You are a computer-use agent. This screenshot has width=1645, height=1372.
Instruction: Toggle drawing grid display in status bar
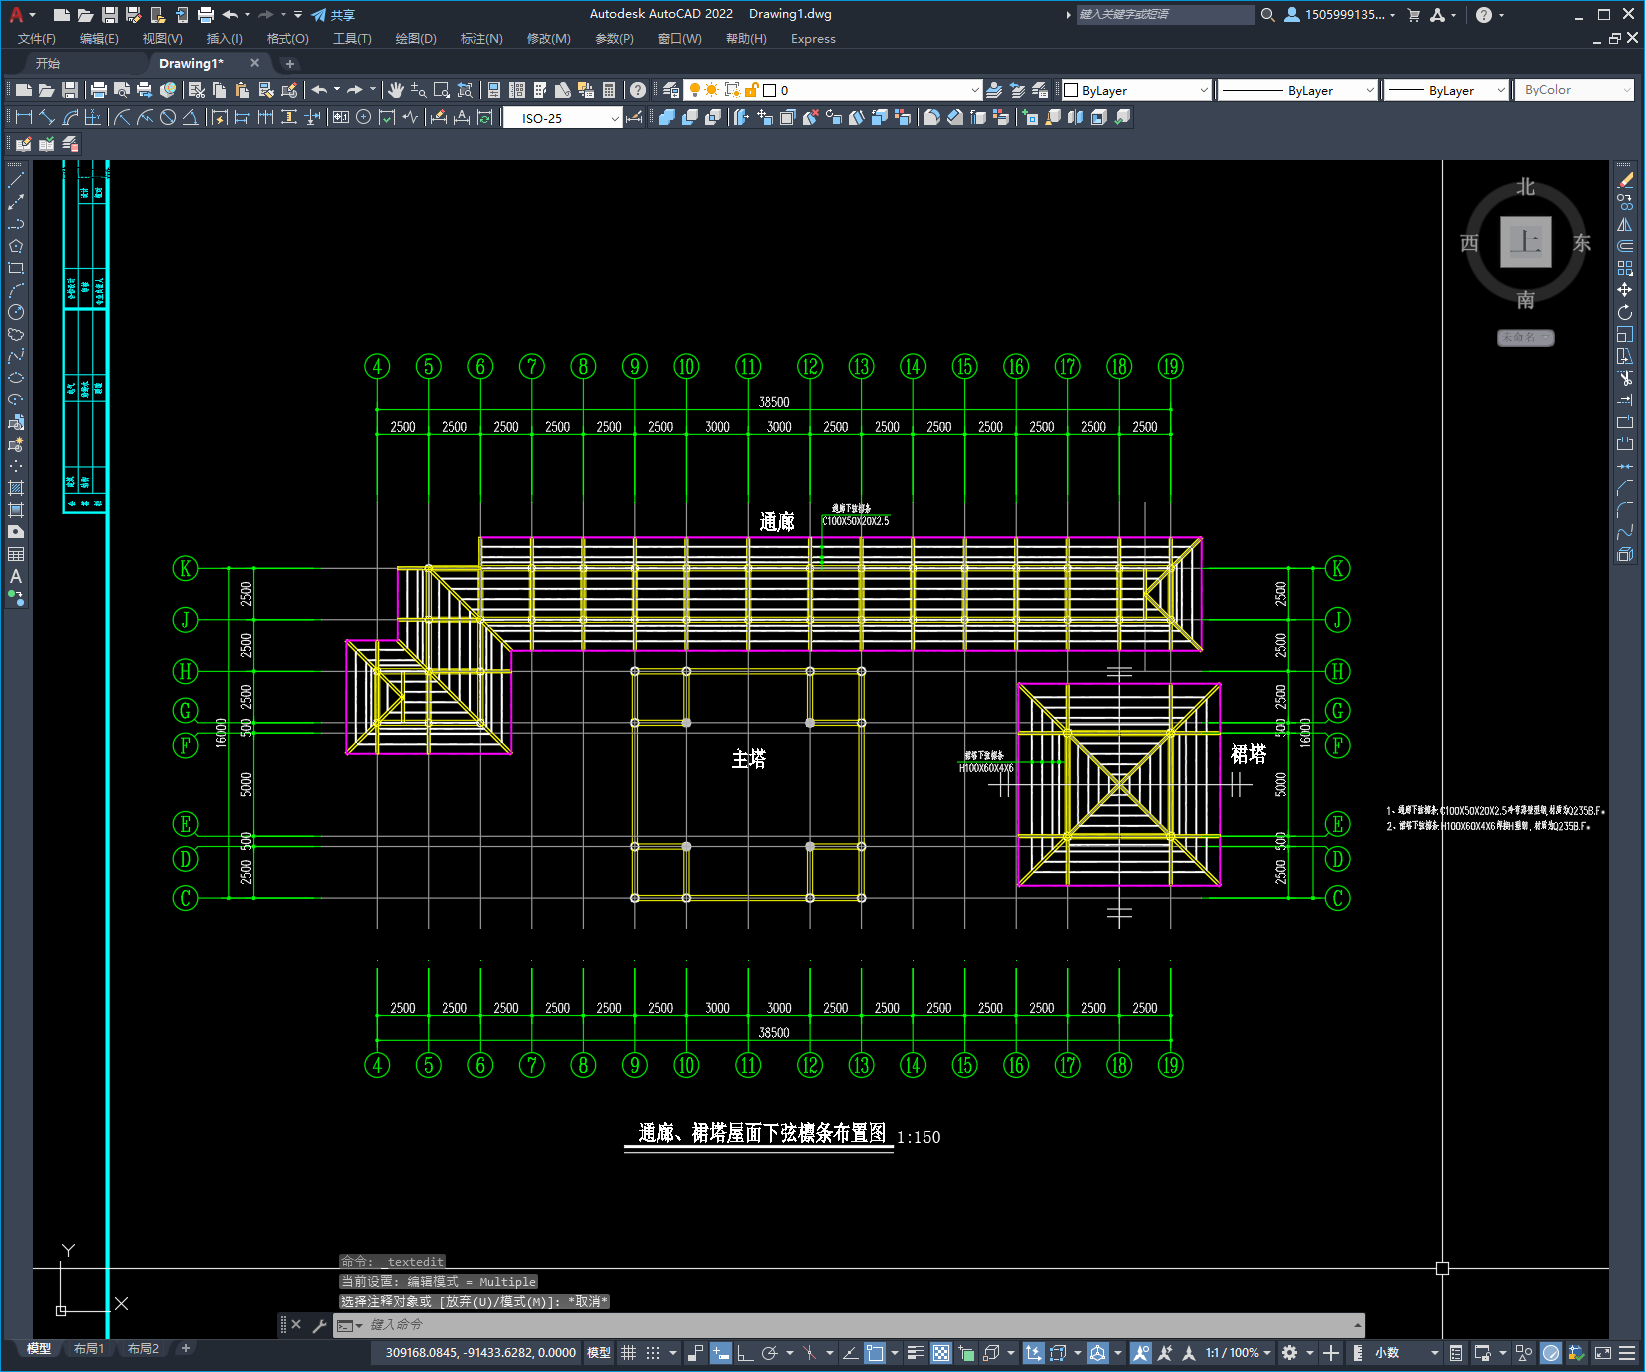(629, 1353)
